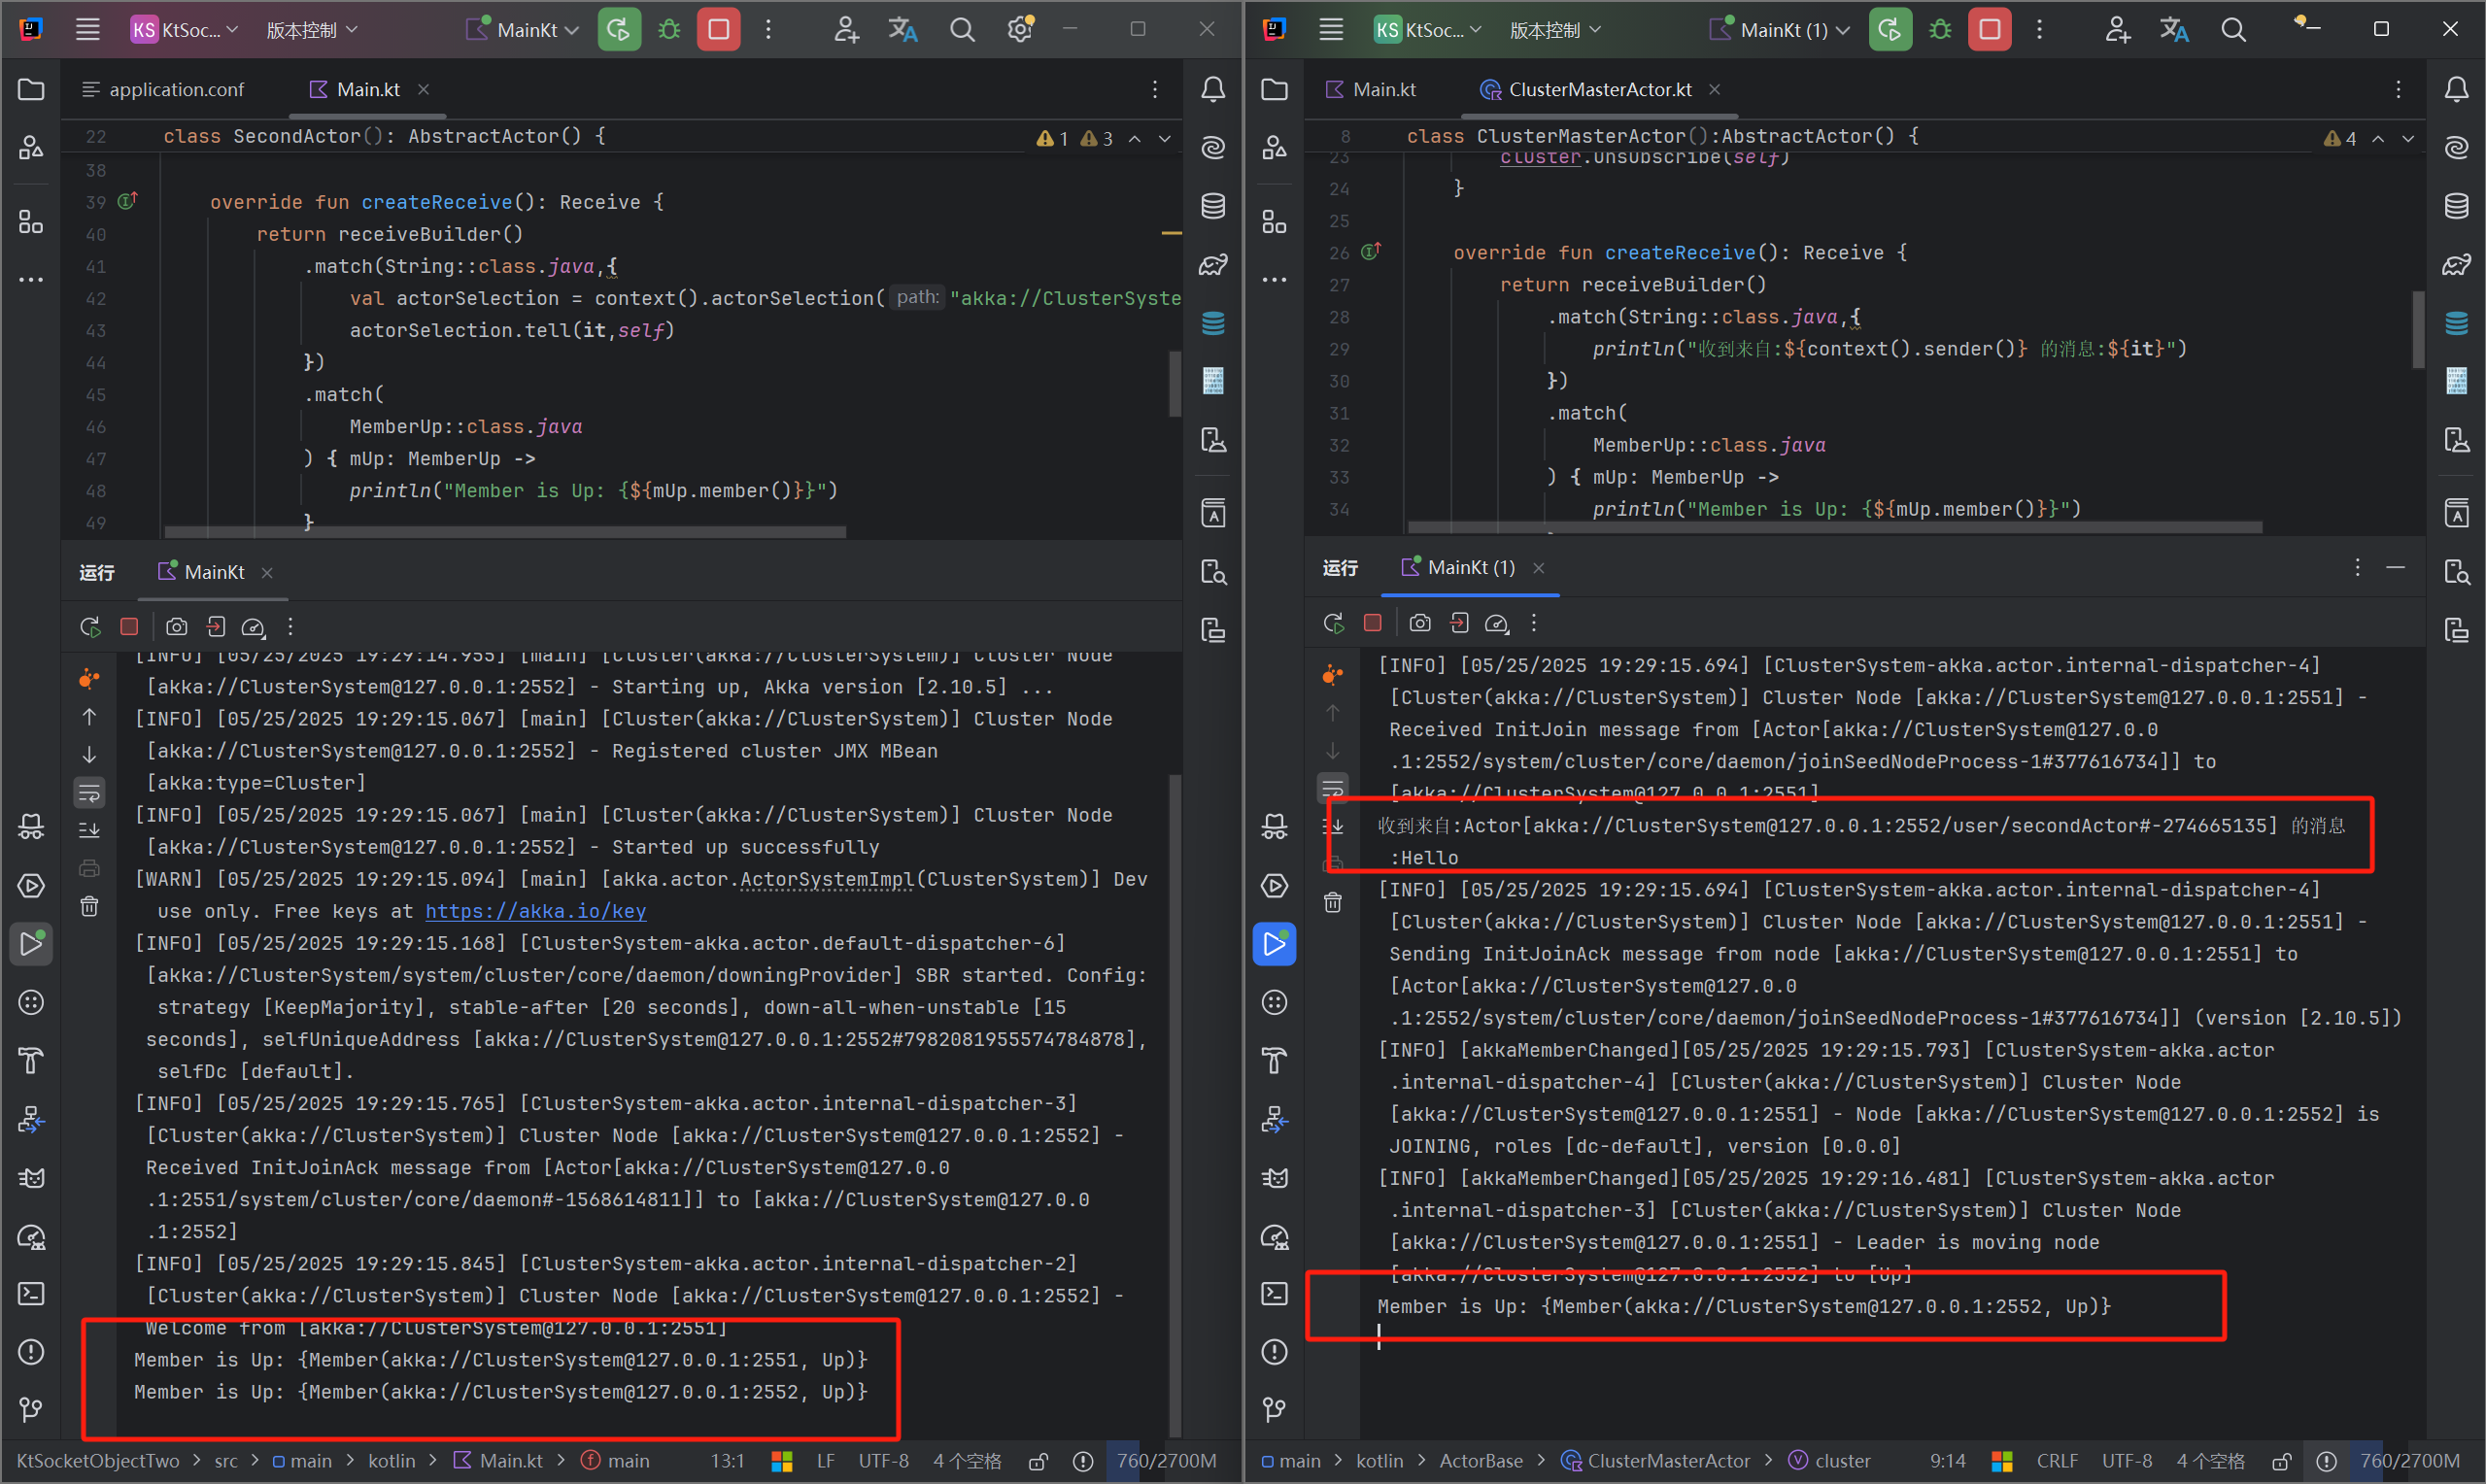Open Code With Me in left window

(x=846, y=30)
